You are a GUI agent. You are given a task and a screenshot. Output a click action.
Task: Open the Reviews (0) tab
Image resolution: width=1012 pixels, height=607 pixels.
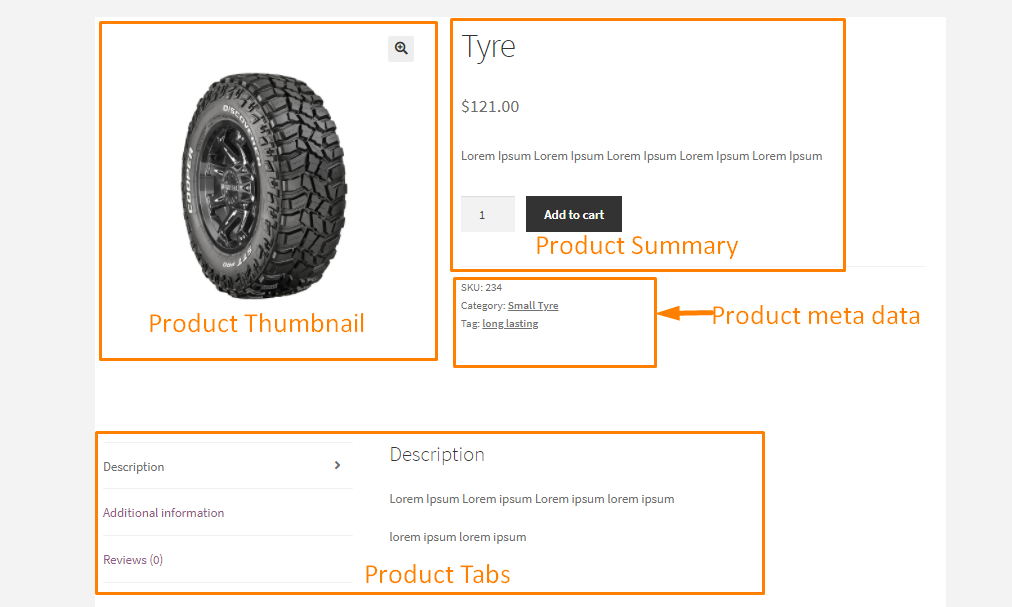(133, 560)
